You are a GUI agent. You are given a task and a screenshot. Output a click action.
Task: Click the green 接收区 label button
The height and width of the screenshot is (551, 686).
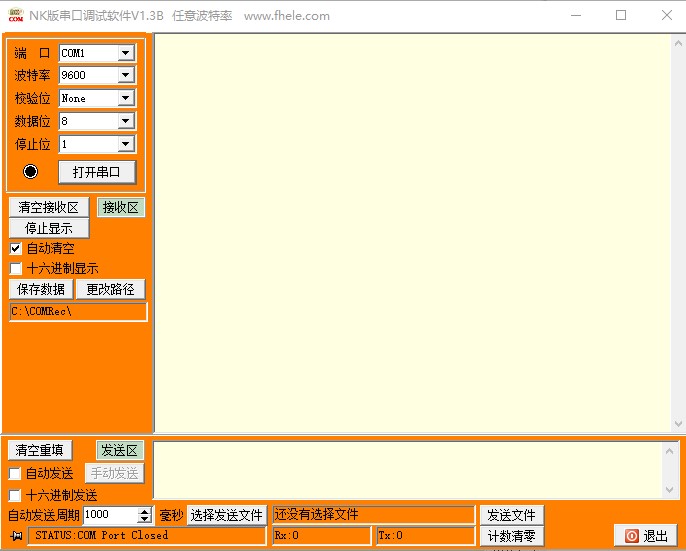coord(121,207)
